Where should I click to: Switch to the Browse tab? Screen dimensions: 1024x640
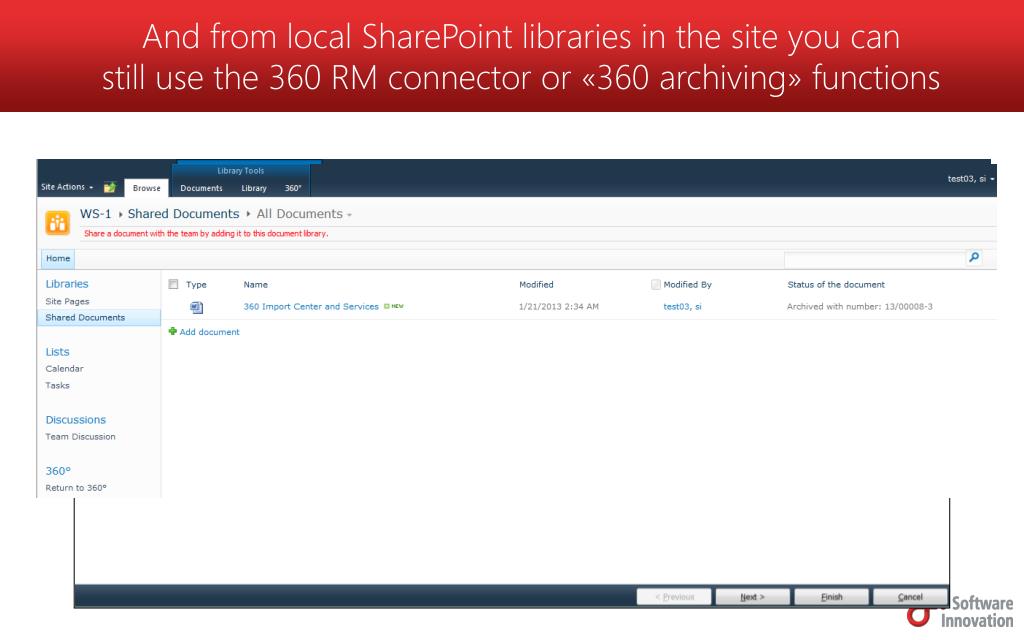146,188
